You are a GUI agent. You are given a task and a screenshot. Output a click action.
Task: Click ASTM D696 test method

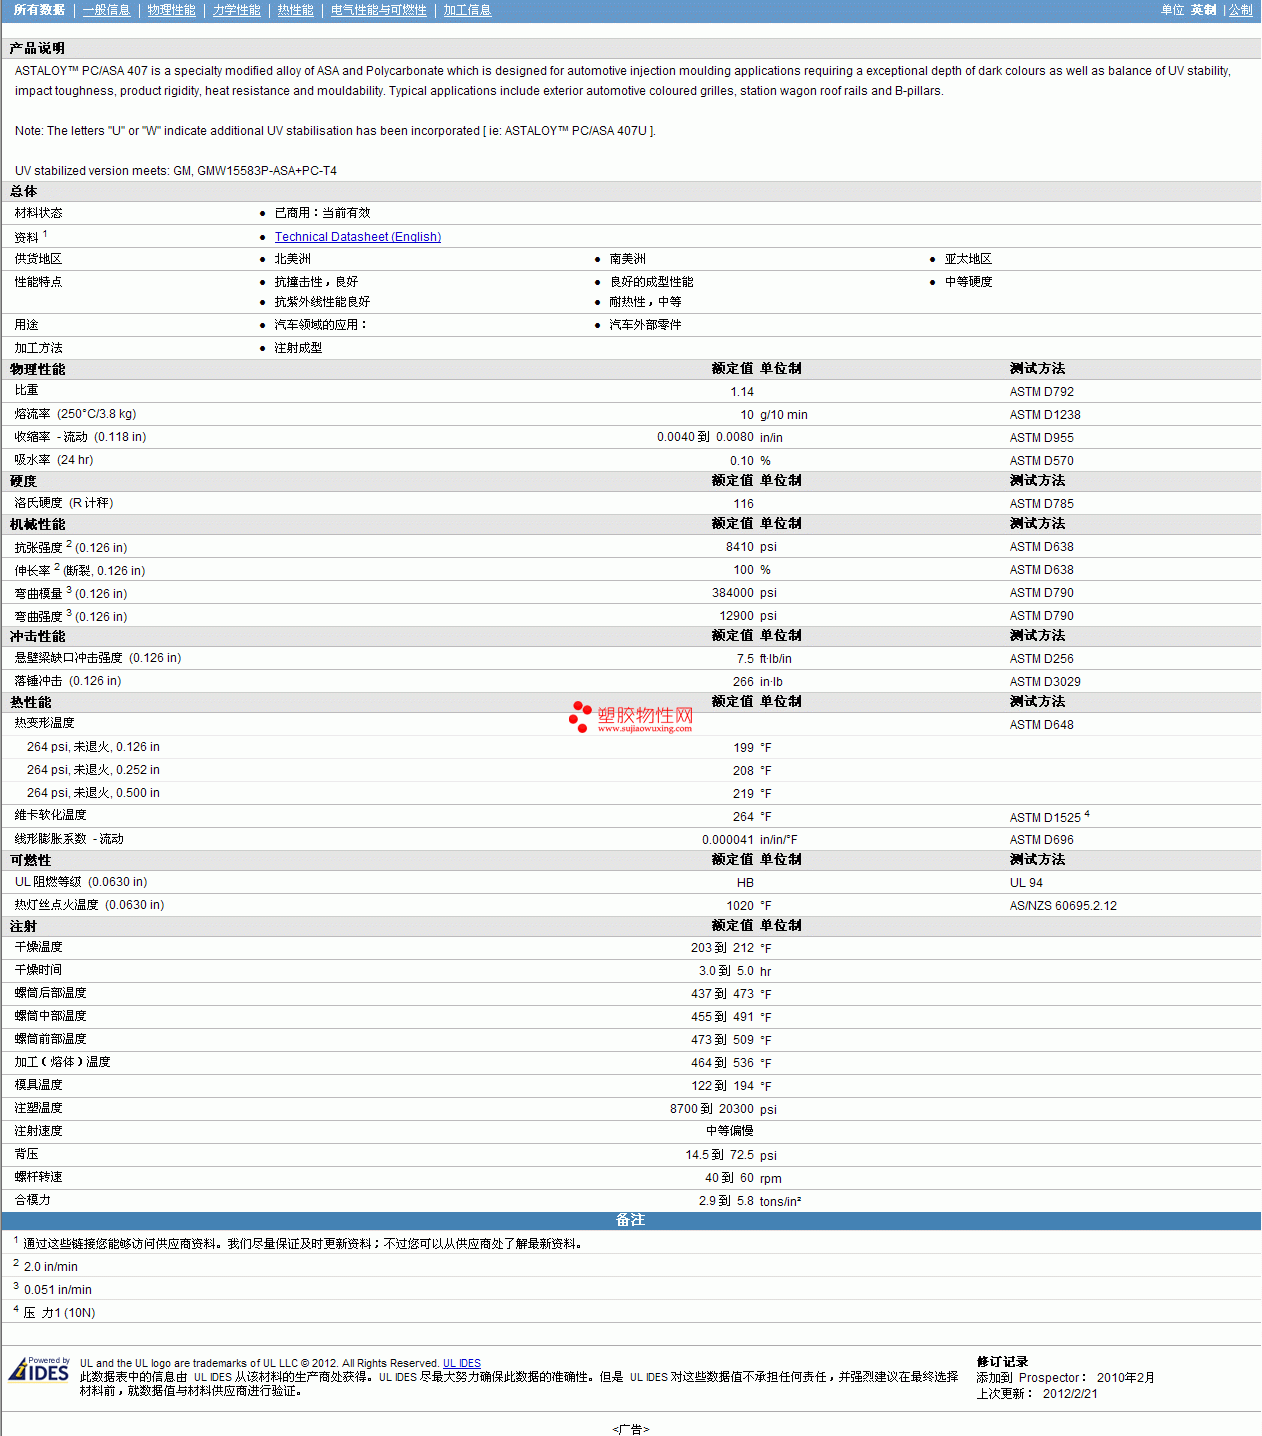pos(1041,840)
